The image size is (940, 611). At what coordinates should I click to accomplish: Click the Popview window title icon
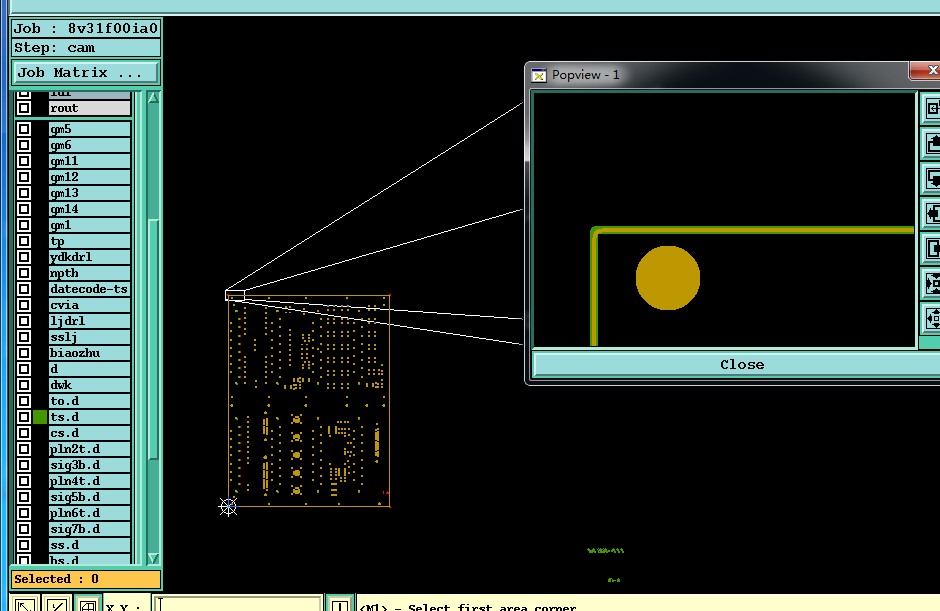tap(539, 76)
